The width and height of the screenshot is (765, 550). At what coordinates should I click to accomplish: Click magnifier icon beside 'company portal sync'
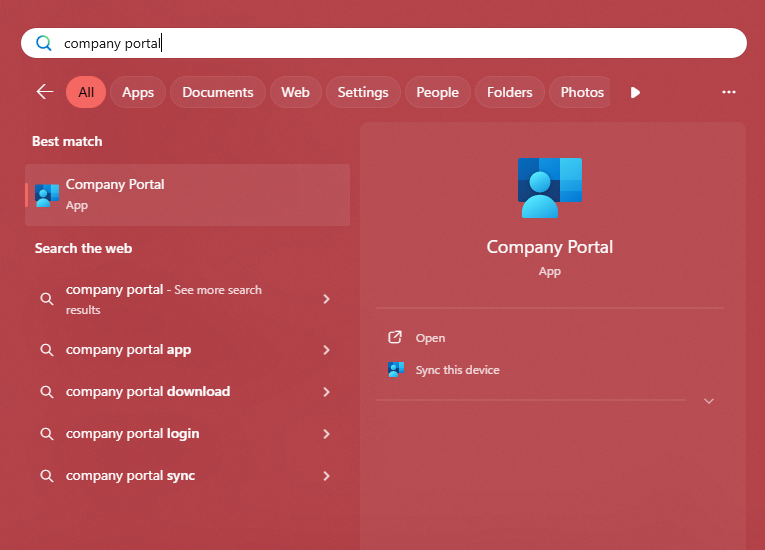tap(47, 475)
